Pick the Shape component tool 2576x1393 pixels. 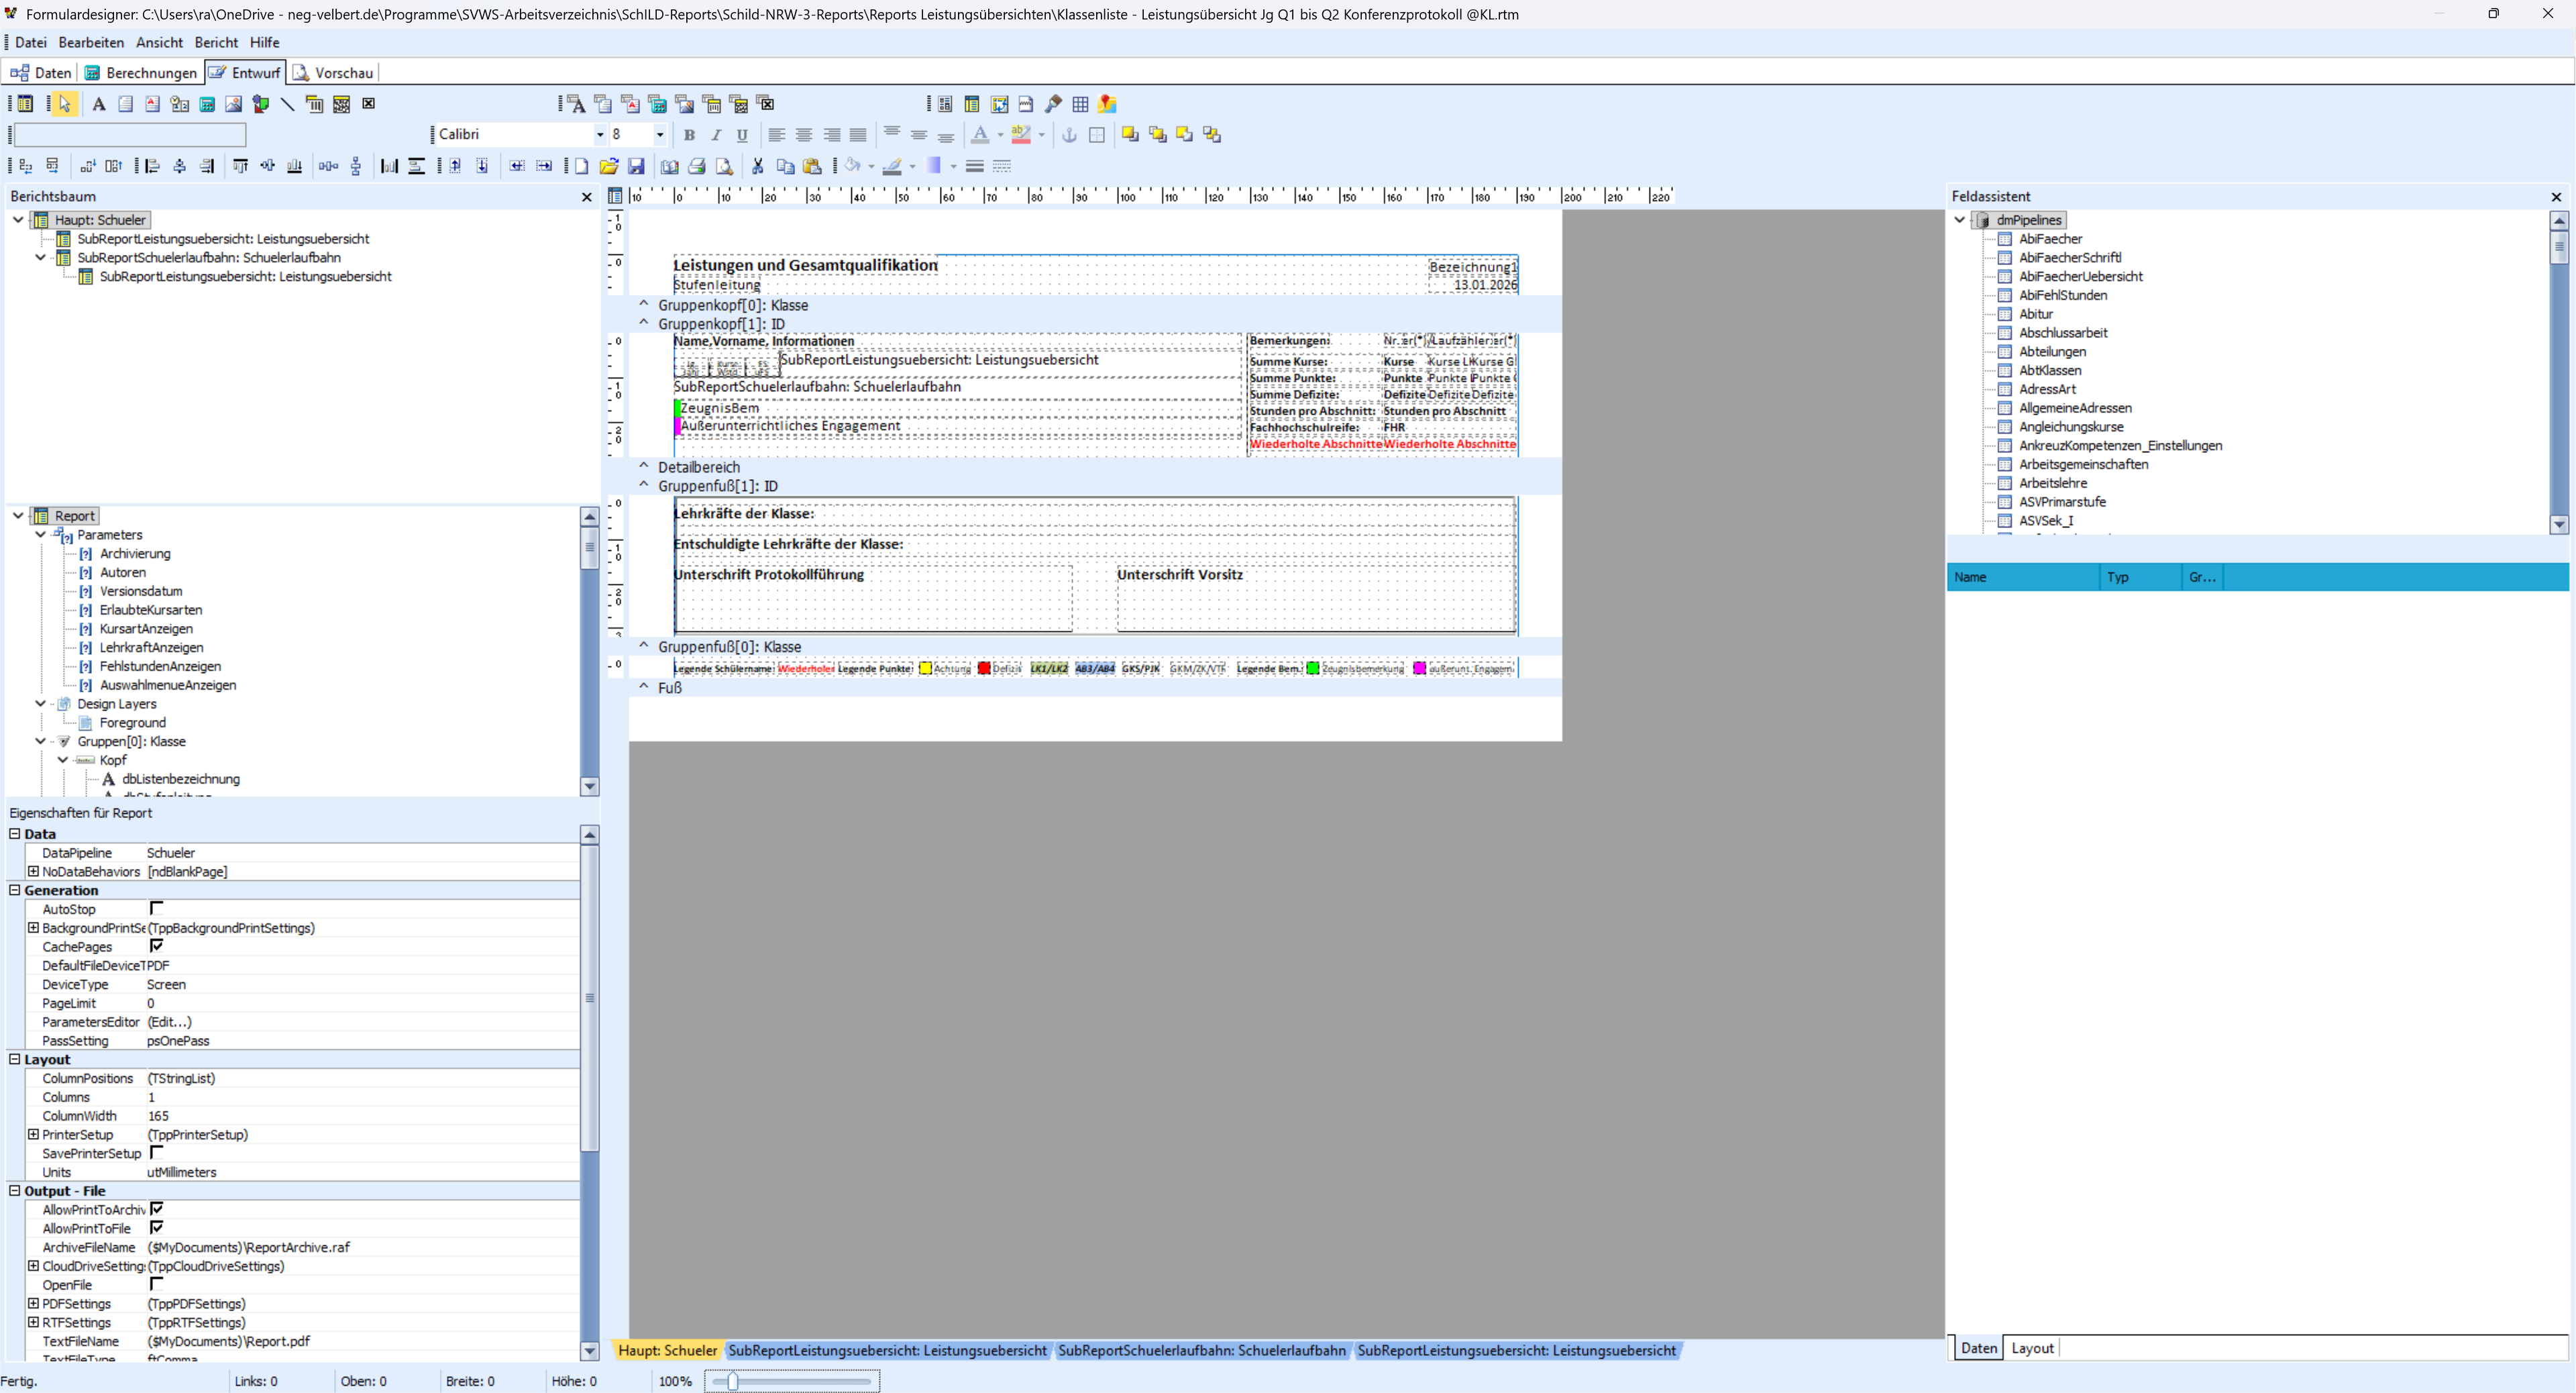coord(261,104)
